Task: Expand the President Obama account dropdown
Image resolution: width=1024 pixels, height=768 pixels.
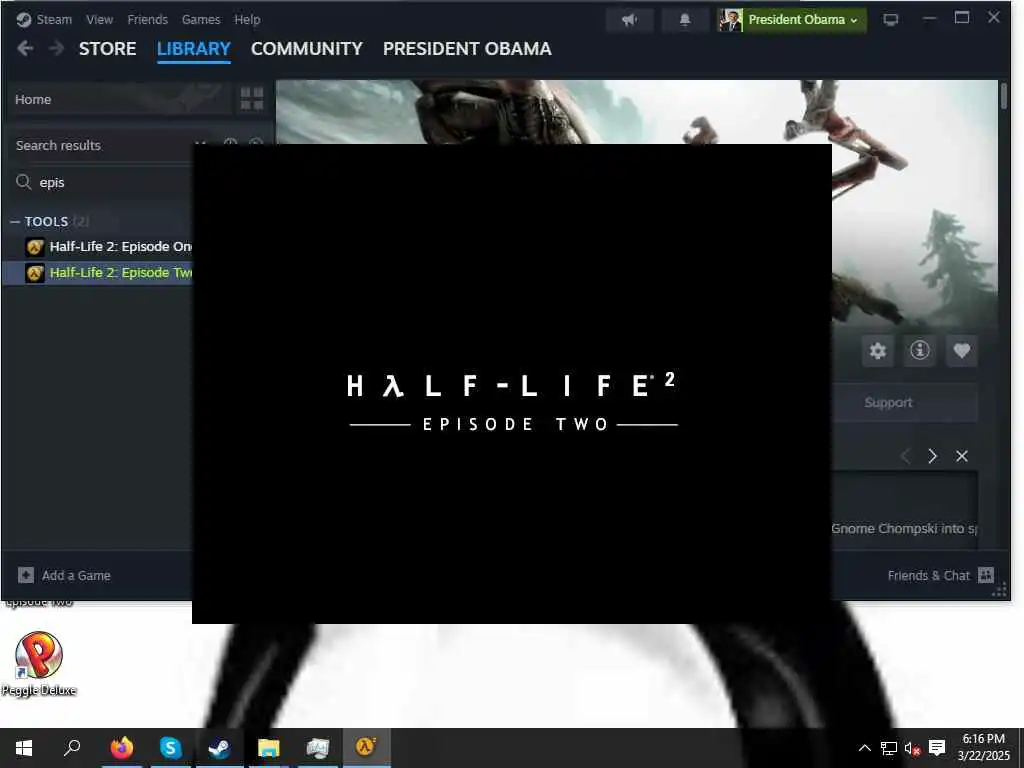Action: (803, 20)
